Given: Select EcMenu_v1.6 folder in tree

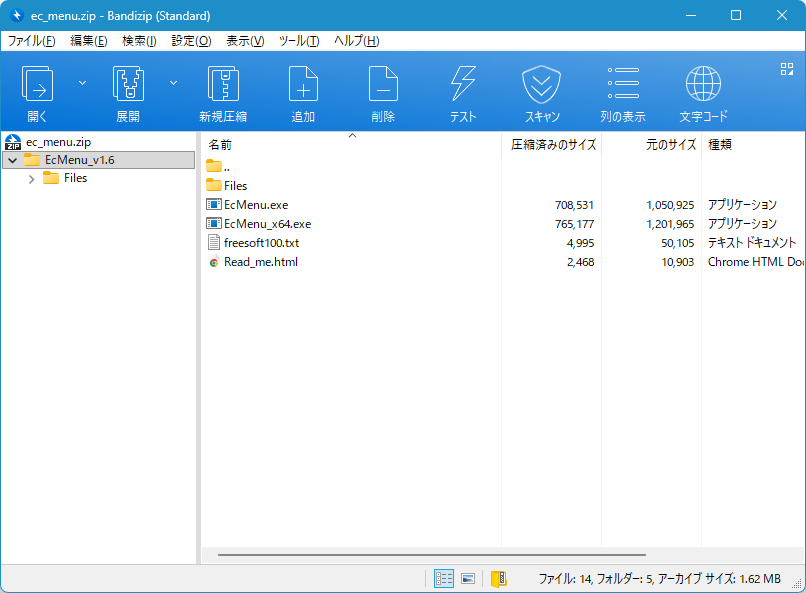Looking at the screenshot, I should tap(80, 160).
